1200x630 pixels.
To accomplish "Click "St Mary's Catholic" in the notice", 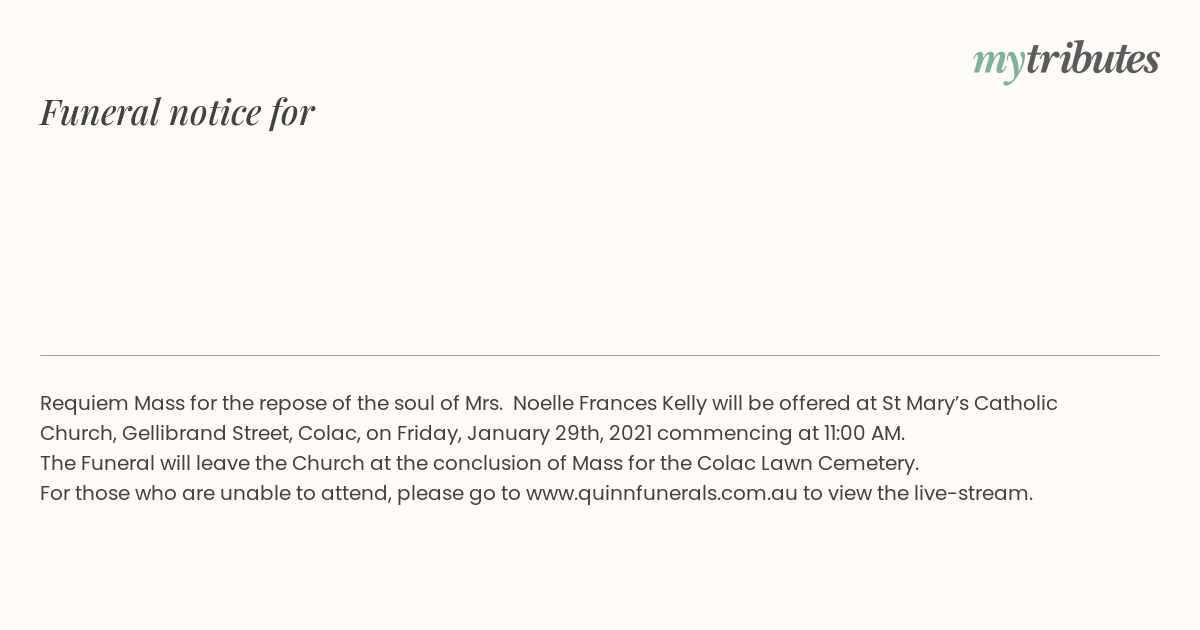I will (968, 403).
